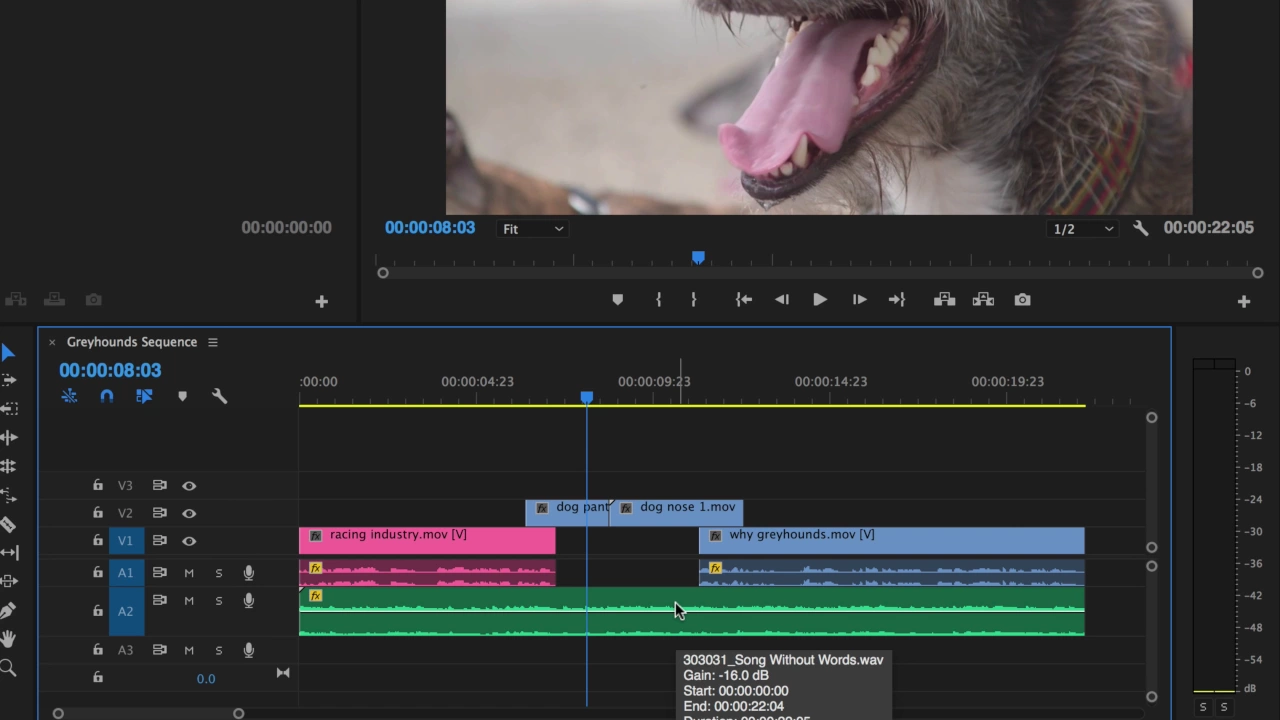Select the dog nose 1.mov clip
This screenshot has width=1280, height=720.
677,513
